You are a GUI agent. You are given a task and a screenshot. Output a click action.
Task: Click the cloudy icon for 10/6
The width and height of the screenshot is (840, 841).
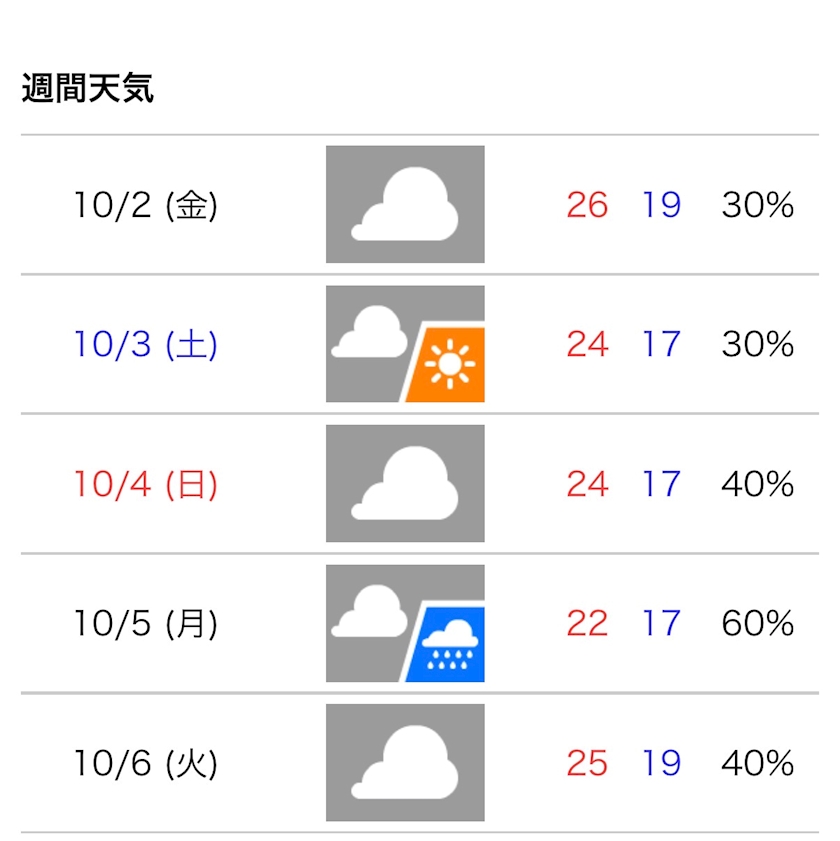click(405, 763)
